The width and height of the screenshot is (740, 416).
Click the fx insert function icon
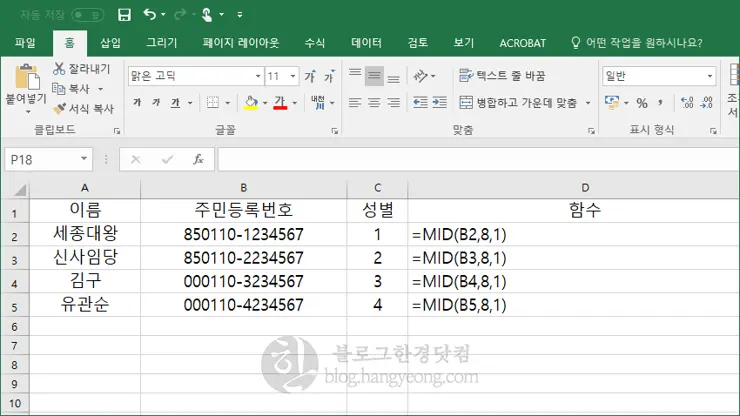point(198,160)
